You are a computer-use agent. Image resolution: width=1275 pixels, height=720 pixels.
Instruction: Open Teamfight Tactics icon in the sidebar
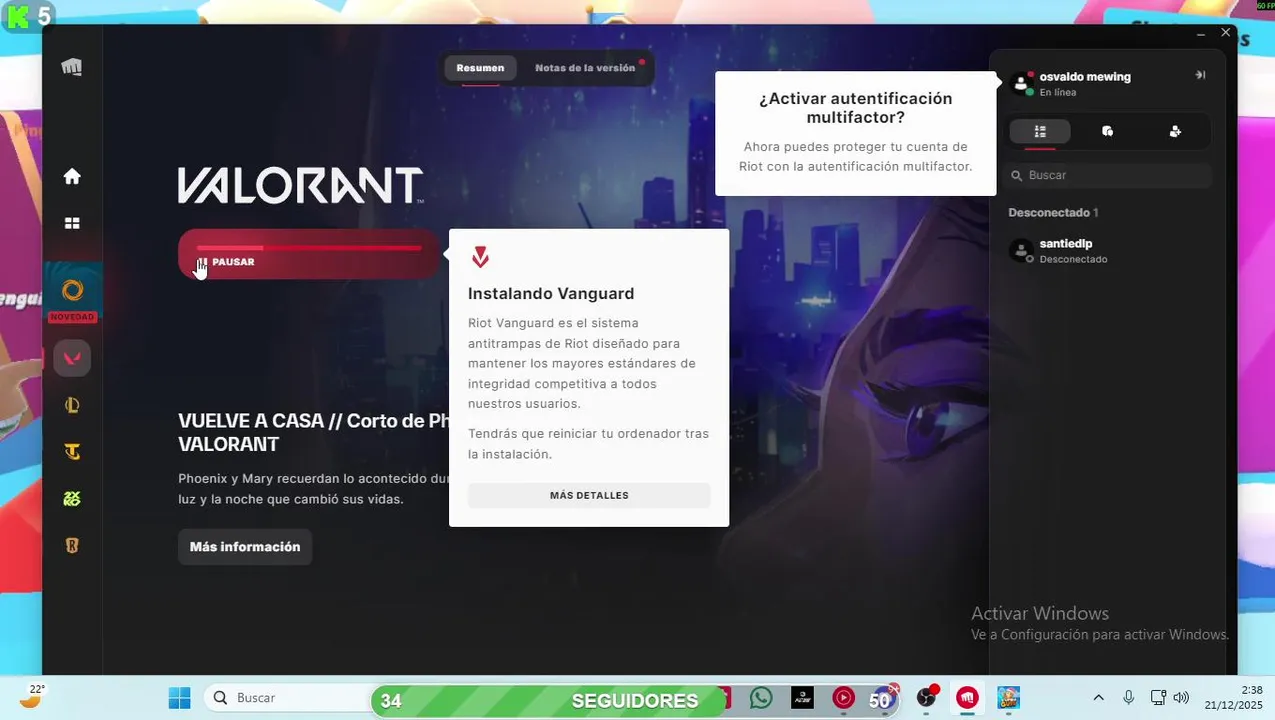pyautogui.click(x=72, y=452)
